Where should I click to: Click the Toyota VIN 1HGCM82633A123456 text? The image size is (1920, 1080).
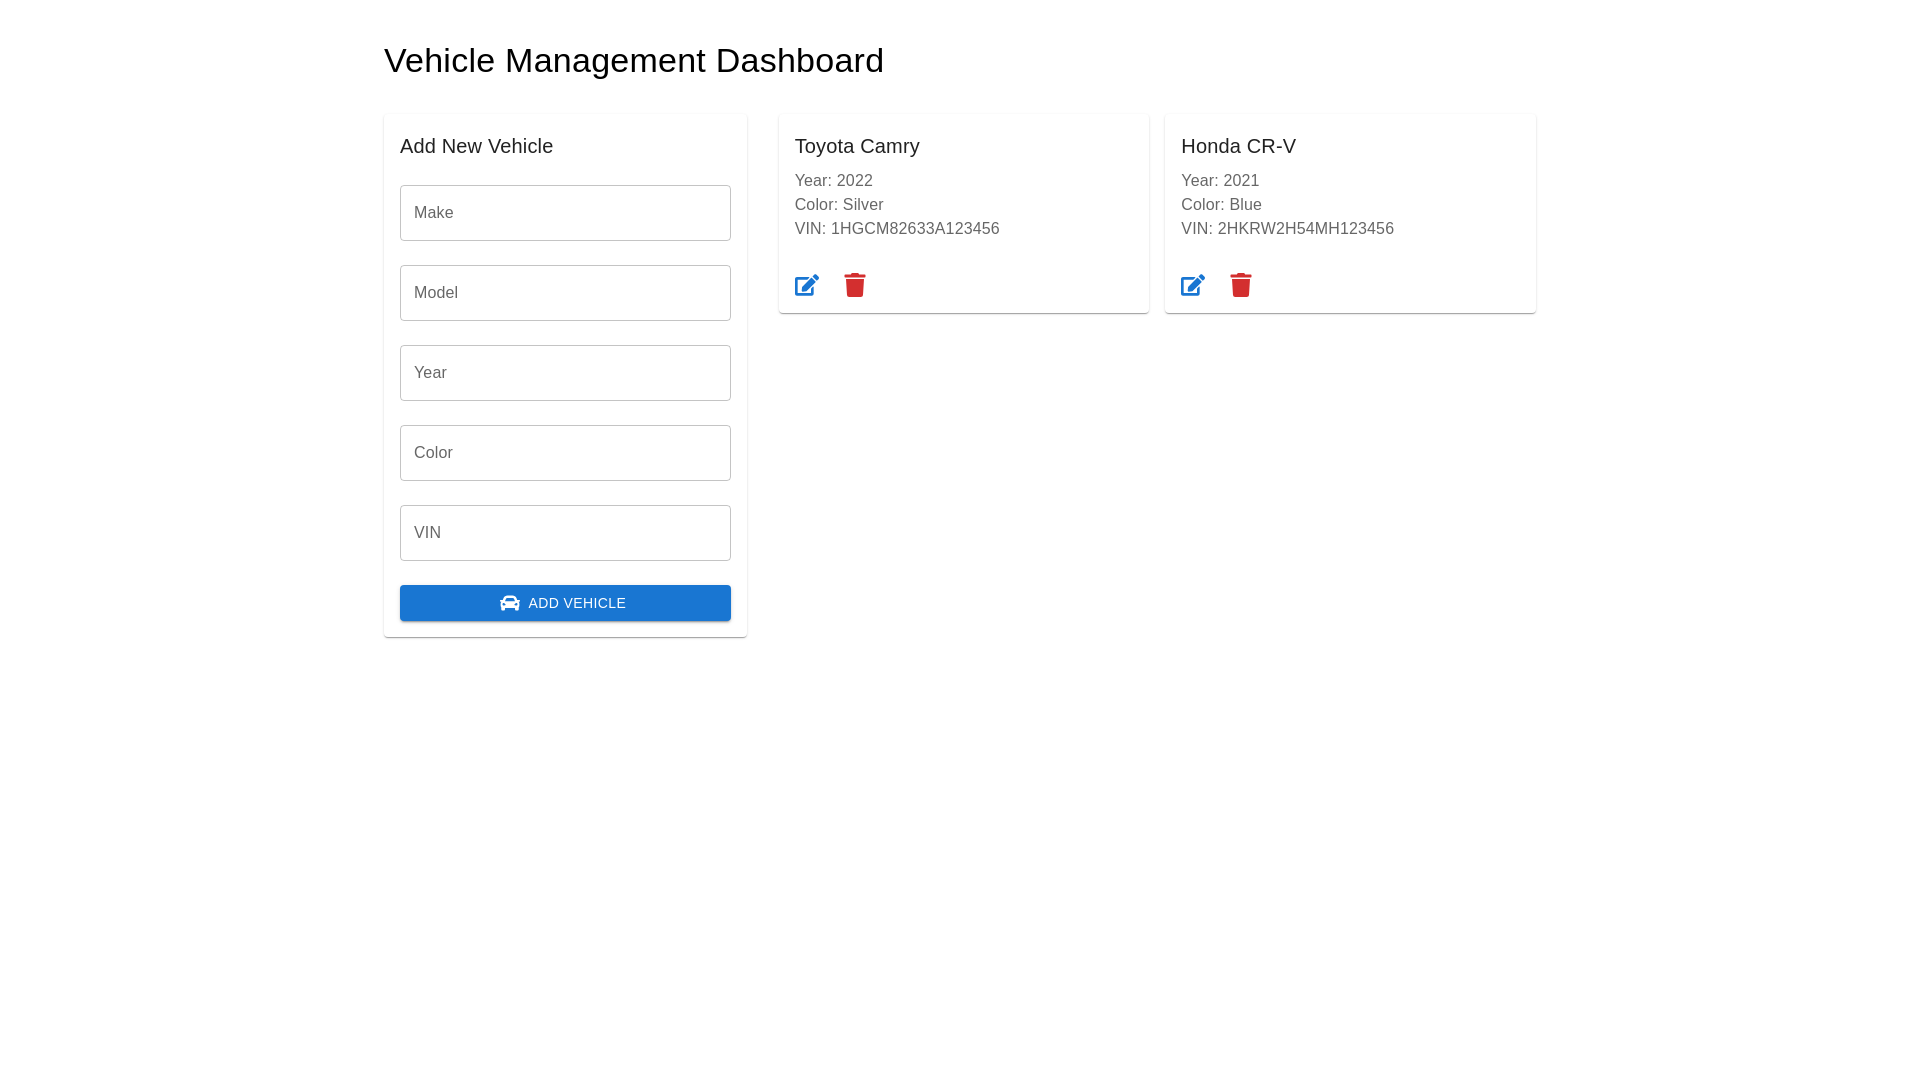(897, 229)
